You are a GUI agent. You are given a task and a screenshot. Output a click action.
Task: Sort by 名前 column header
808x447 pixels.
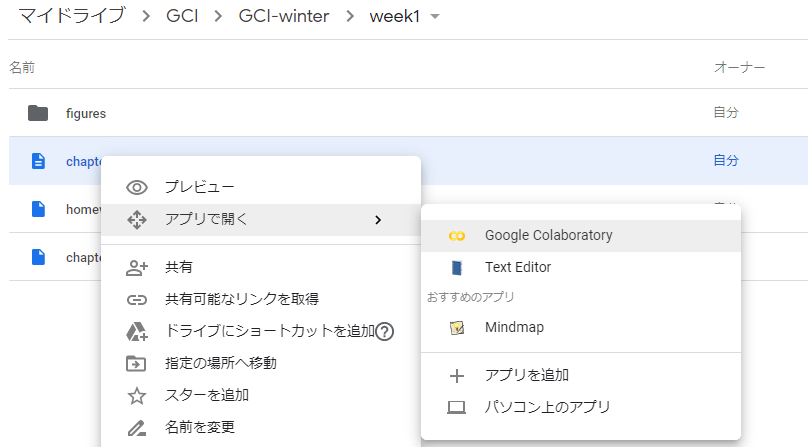pyautogui.click(x=22, y=68)
